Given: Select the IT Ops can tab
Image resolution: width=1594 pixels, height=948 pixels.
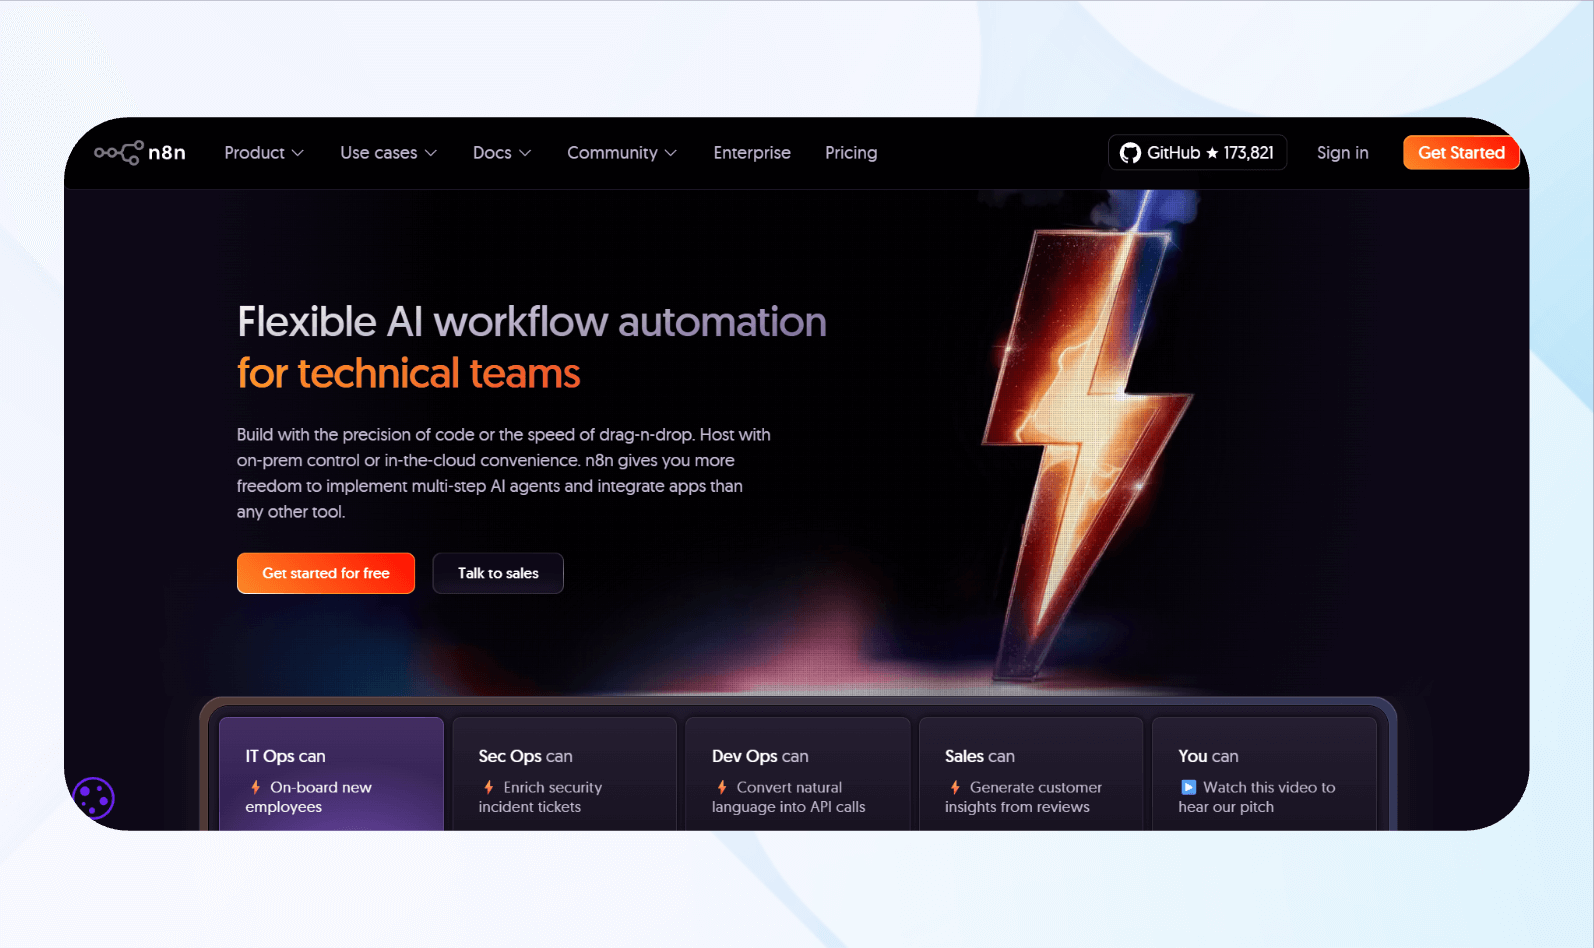Looking at the screenshot, I should coord(331,774).
